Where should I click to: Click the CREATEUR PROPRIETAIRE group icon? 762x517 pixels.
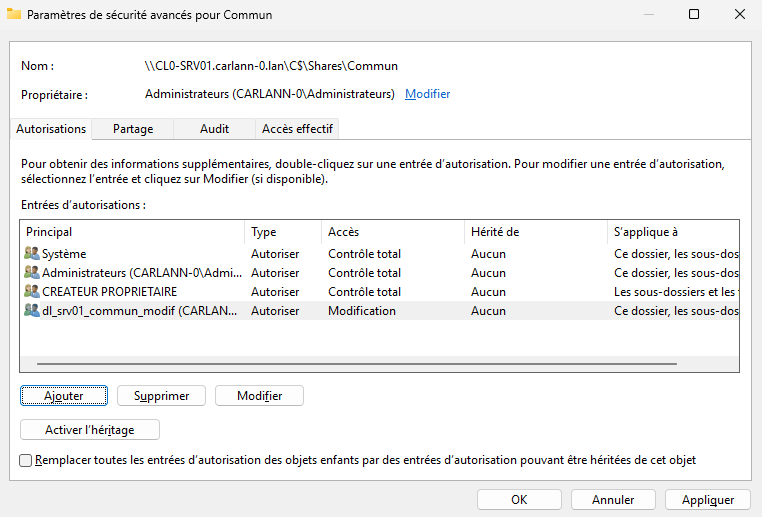32,291
